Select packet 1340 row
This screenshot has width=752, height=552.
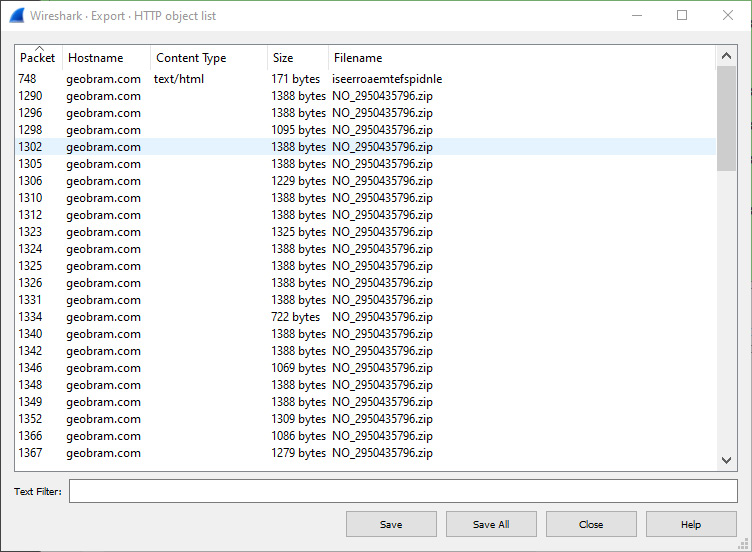point(365,334)
